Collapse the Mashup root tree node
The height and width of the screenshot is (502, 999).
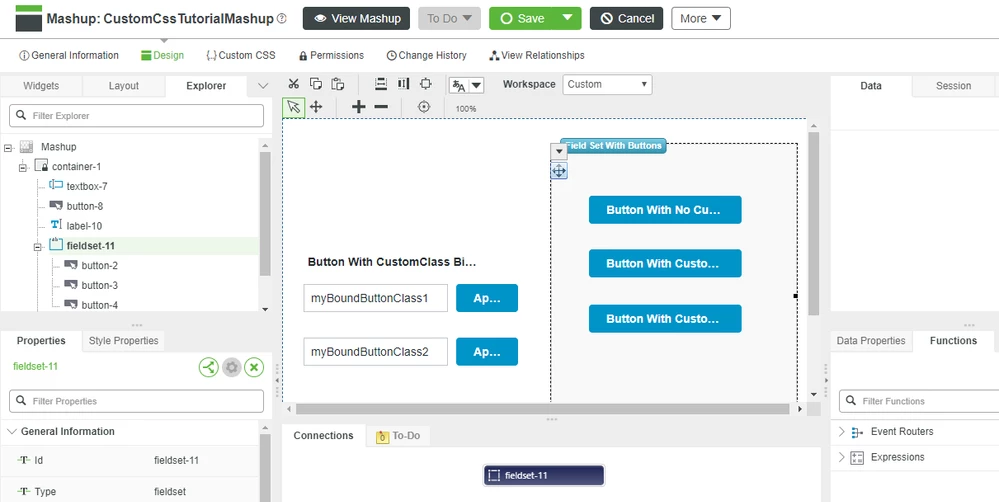coord(8,148)
